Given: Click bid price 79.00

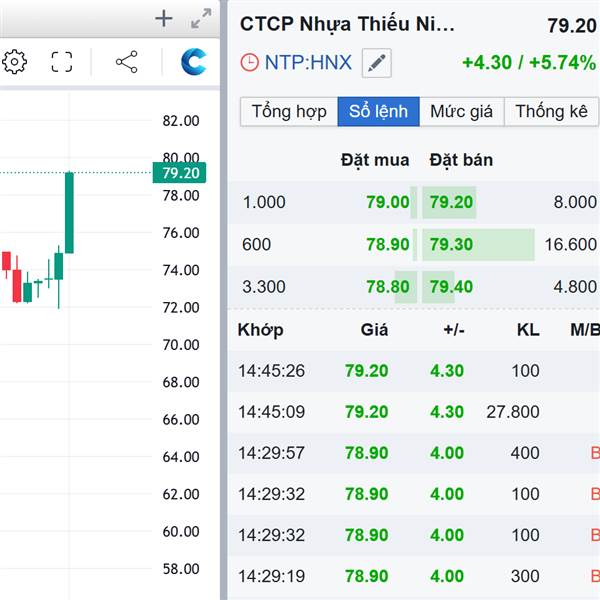Looking at the screenshot, I should click(388, 202).
